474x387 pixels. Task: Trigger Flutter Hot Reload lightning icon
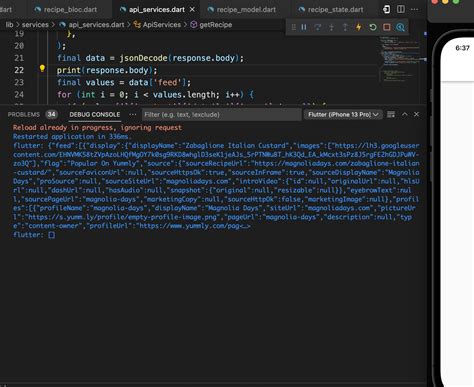[359, 27]
